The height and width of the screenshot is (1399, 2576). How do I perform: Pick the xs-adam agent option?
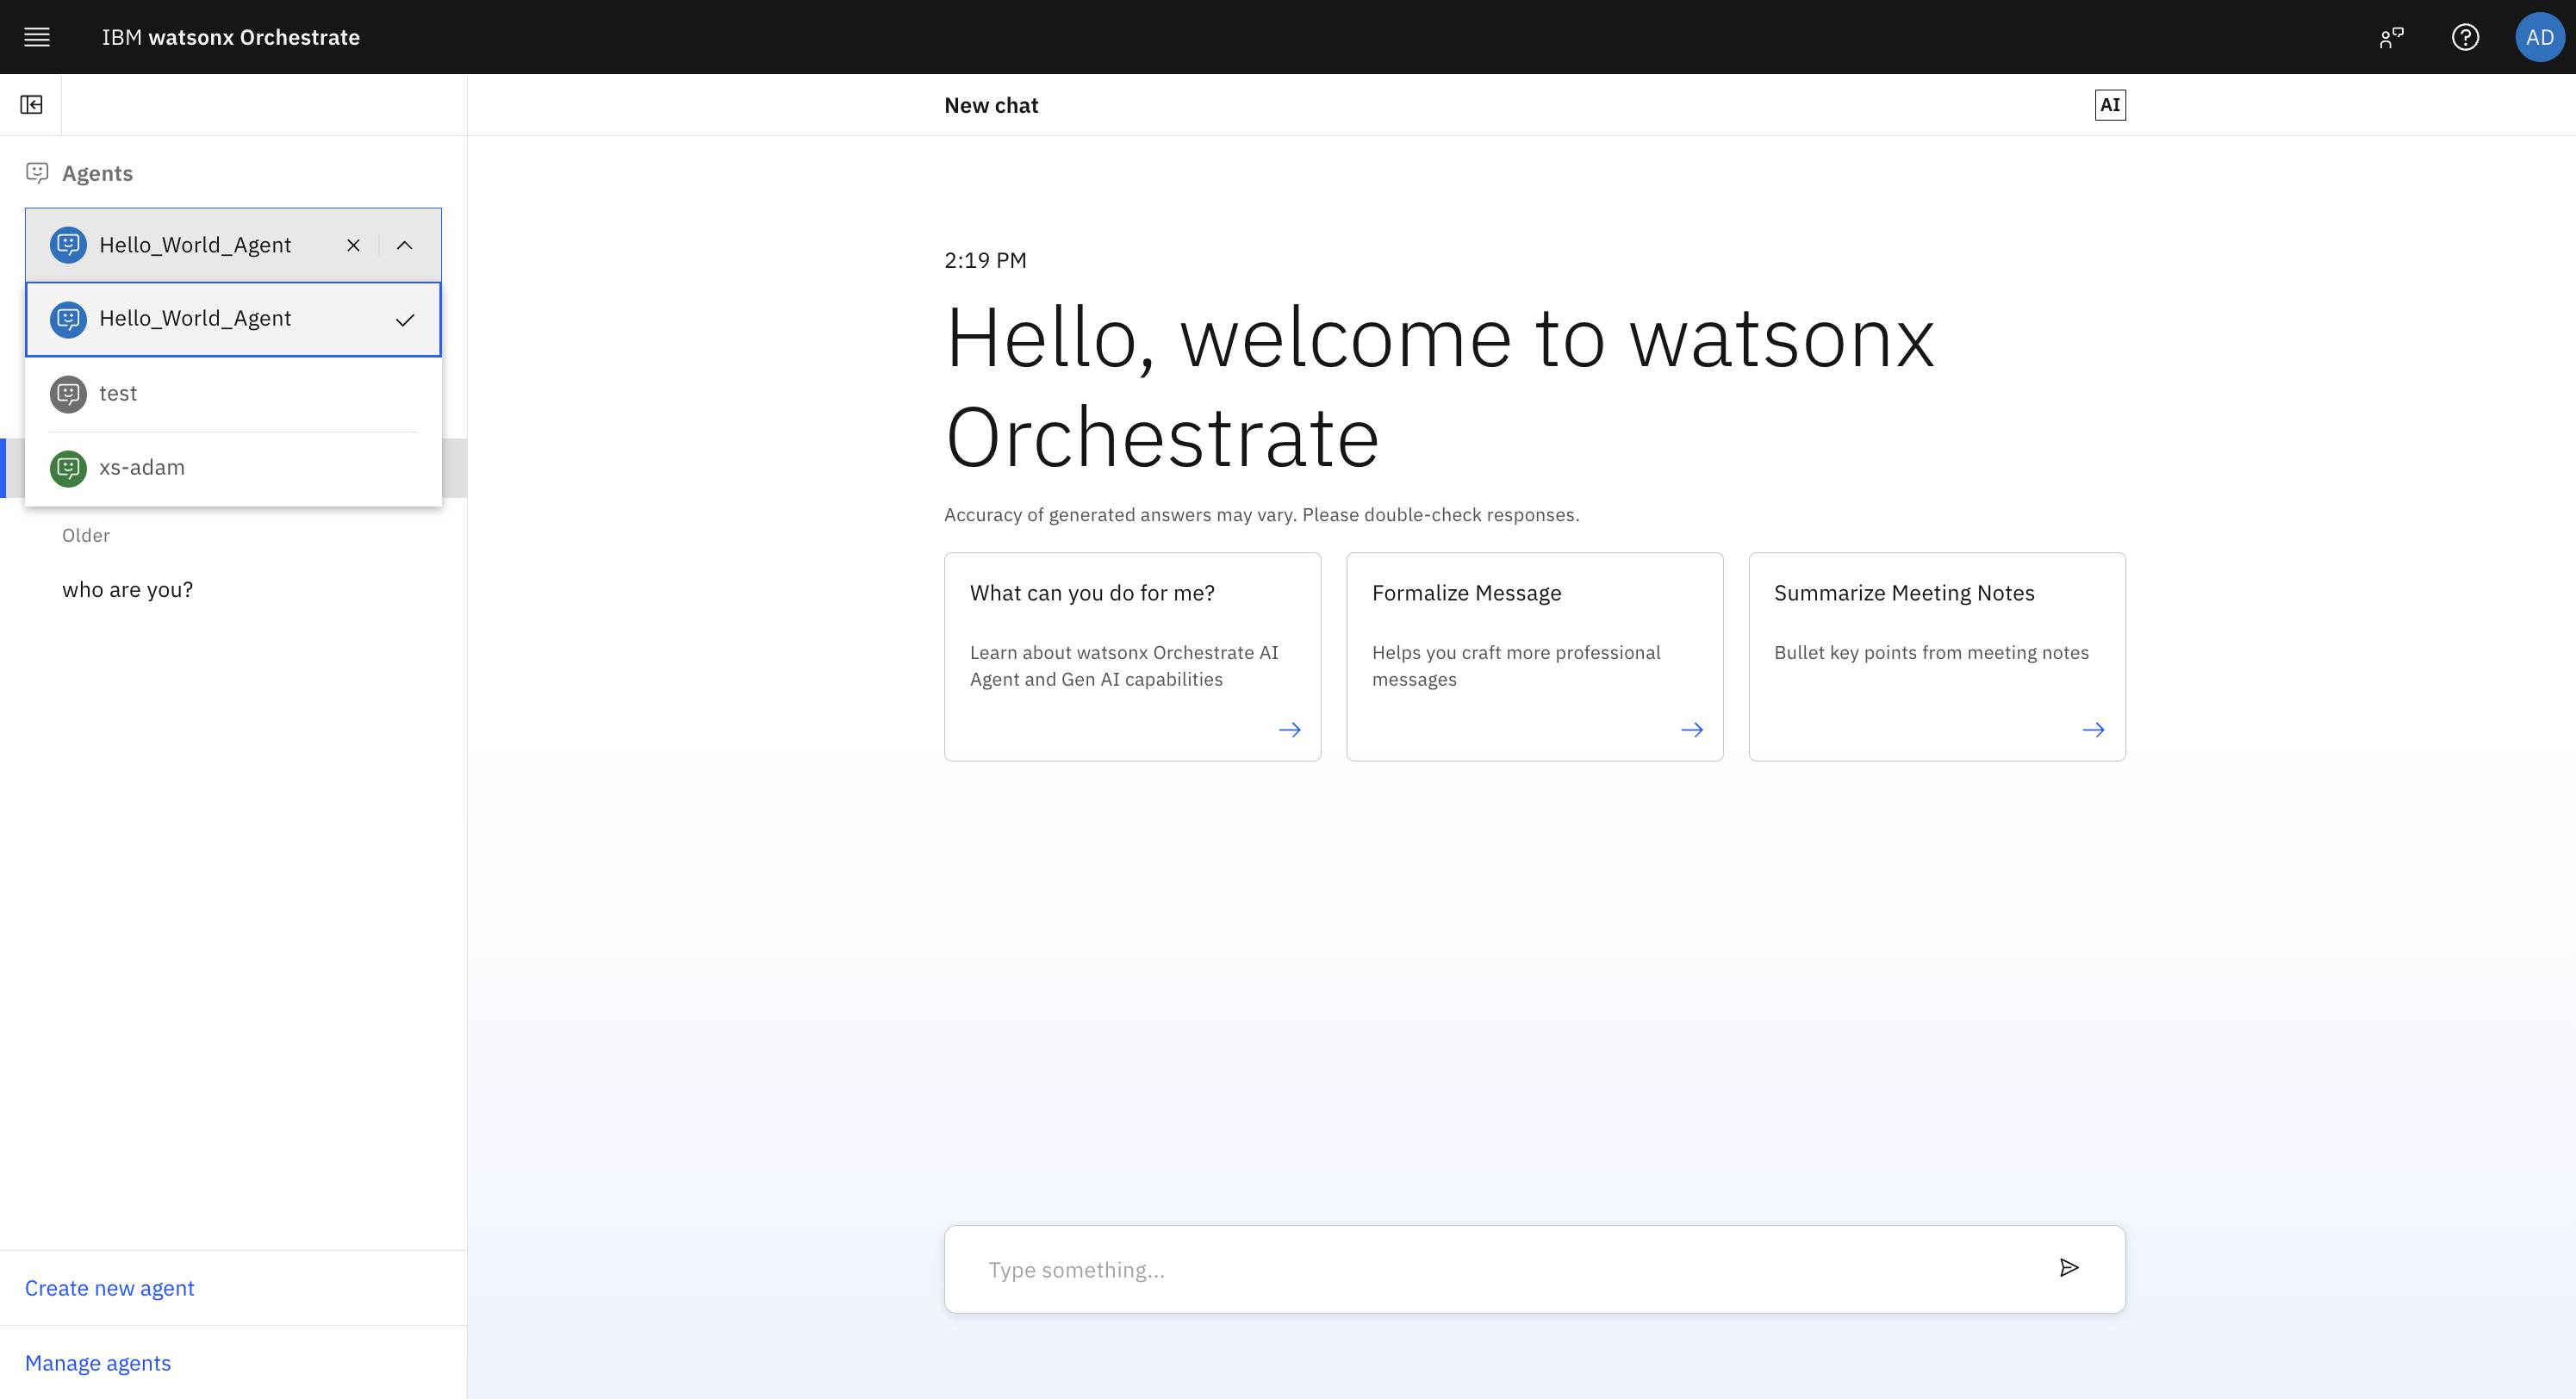[232, 468]
